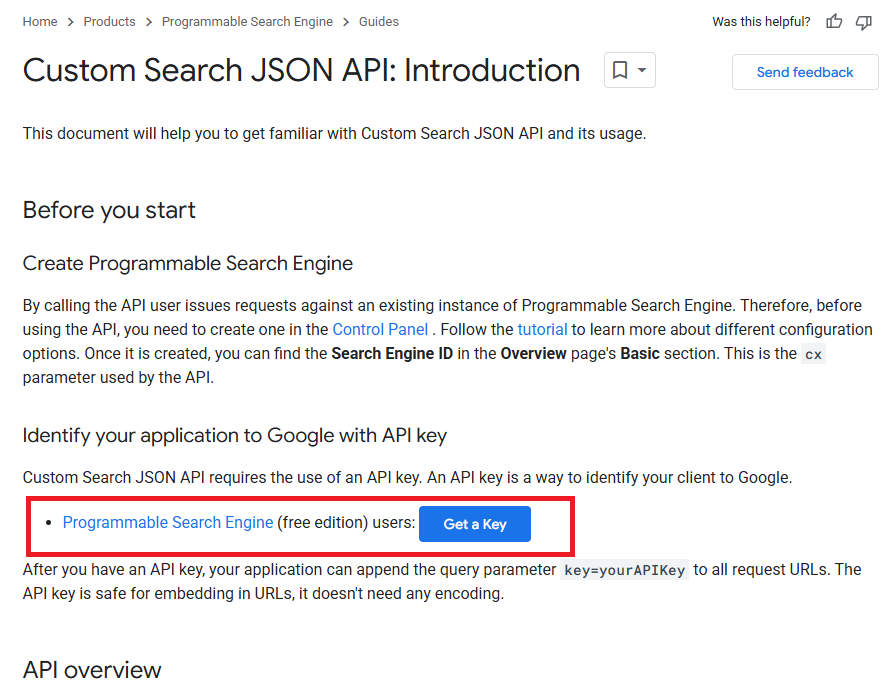Navigate to the Guides breadcrumb

(378, 22)
